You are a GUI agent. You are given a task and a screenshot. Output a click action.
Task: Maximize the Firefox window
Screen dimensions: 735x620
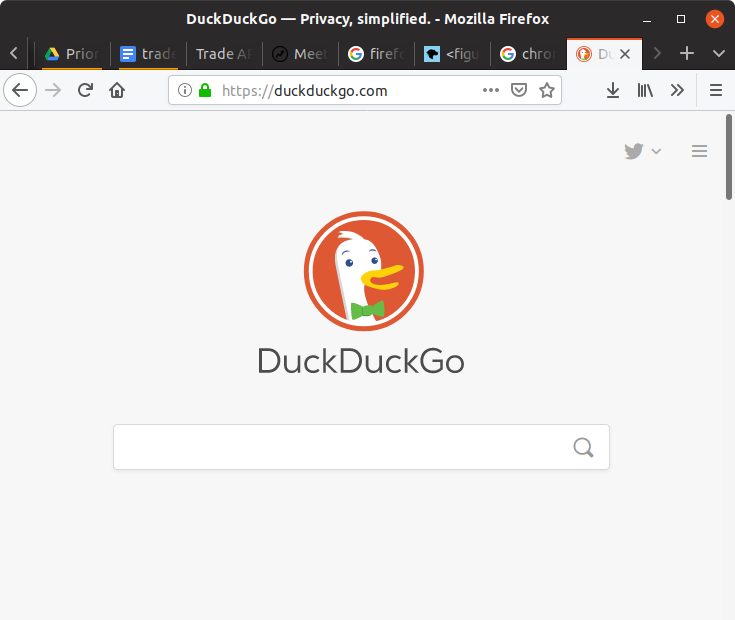point(681,19)
